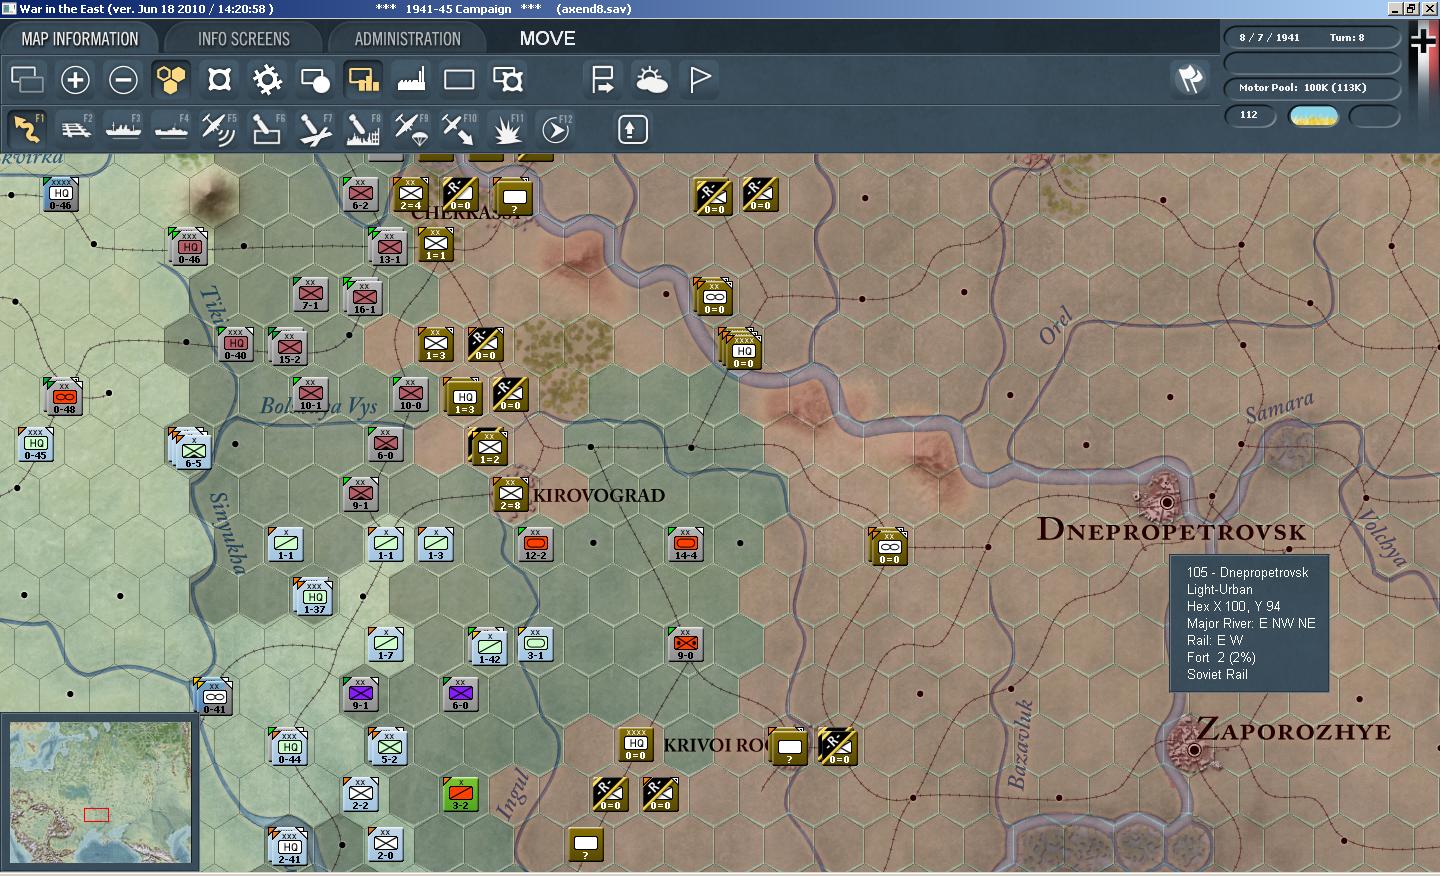Click the gear-shaped map overlay icon
Viewport: 1440px width, 876px height.
(x=267, y=79)
